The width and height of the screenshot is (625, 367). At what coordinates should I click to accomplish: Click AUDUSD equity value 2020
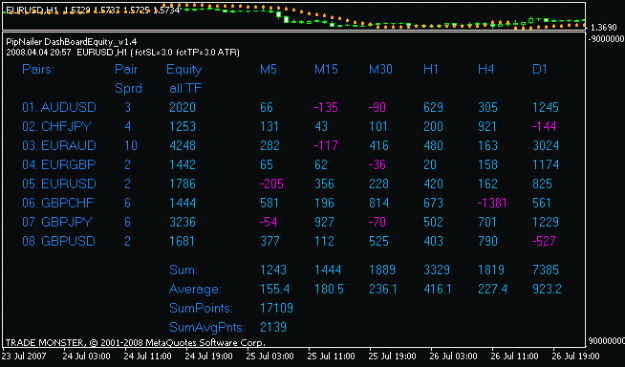[x=183, y=107]
